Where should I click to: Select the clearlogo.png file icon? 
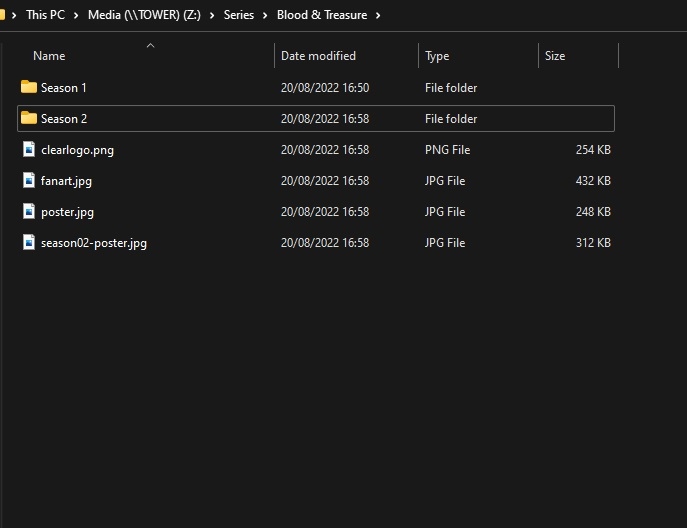29,150
